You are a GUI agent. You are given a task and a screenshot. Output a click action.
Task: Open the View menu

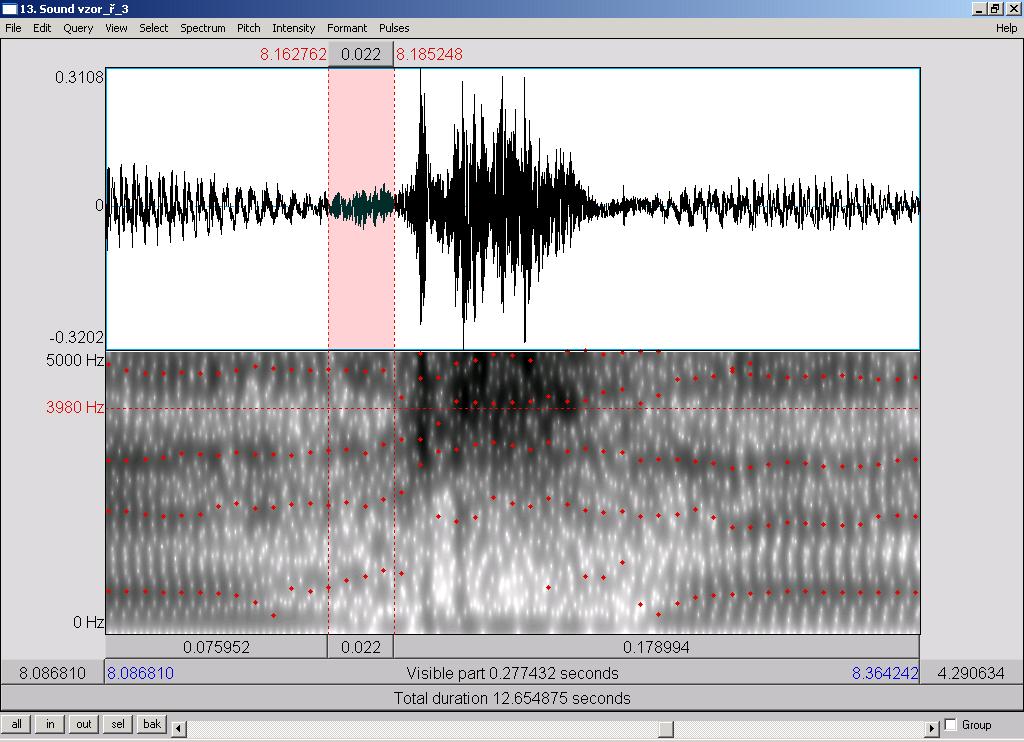[x=116, y=28]
